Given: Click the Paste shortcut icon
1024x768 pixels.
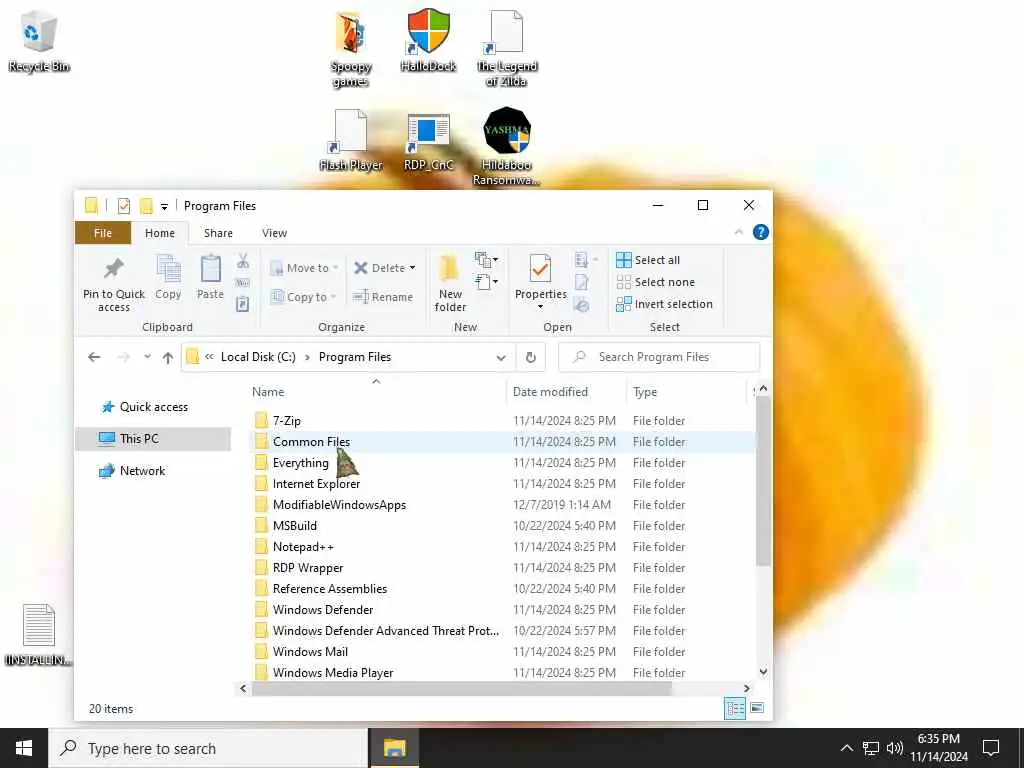Looking at the screenshot, I should pyautogui.click(x=243, y=304).
